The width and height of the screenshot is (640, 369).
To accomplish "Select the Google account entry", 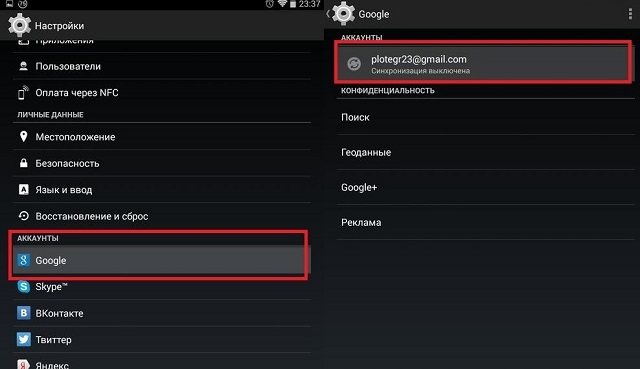I will tap(162, 260).
